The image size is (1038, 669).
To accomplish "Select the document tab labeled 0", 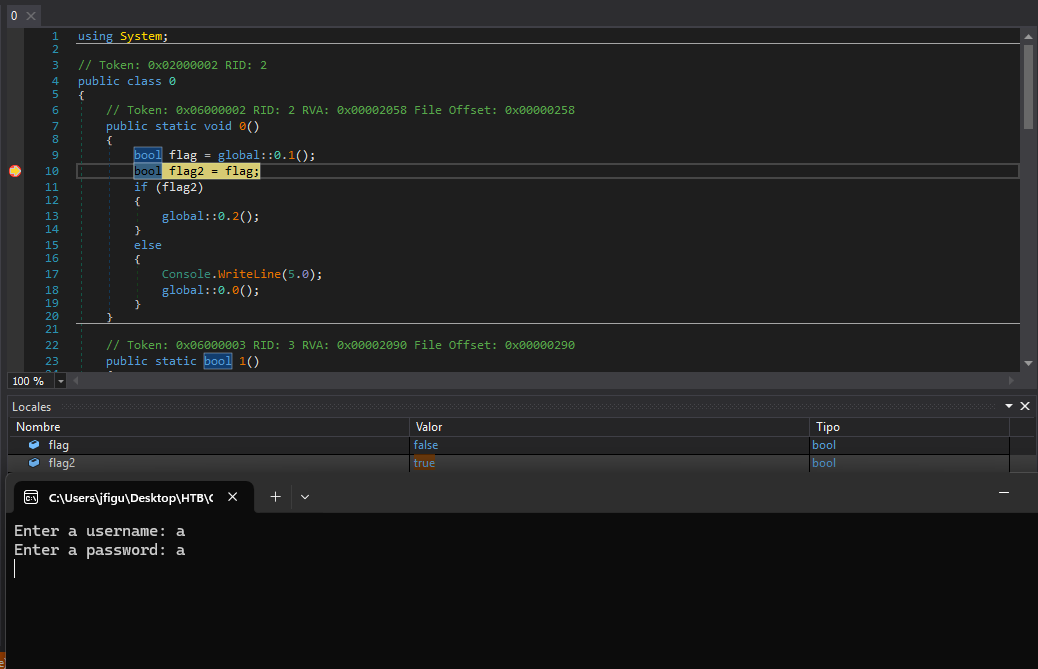I will tap(13, 15).
